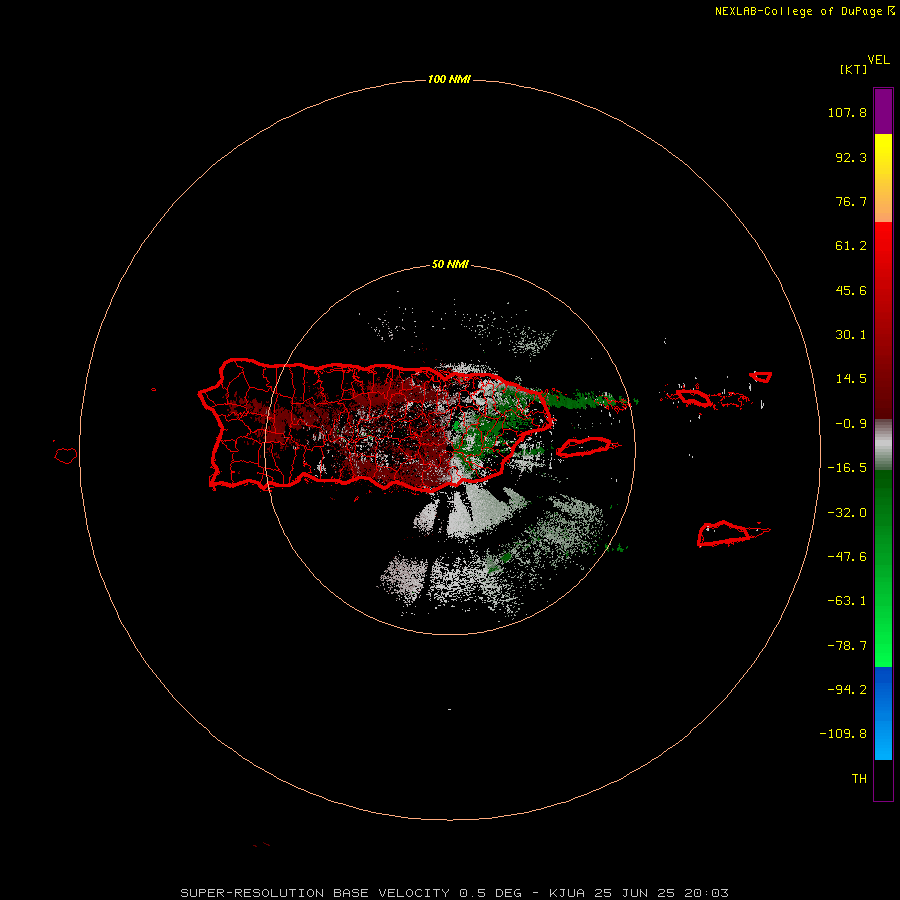Click the -94.2 velocity scale value
The height and width of the screenshot is (900, 900).
point(847,689)
